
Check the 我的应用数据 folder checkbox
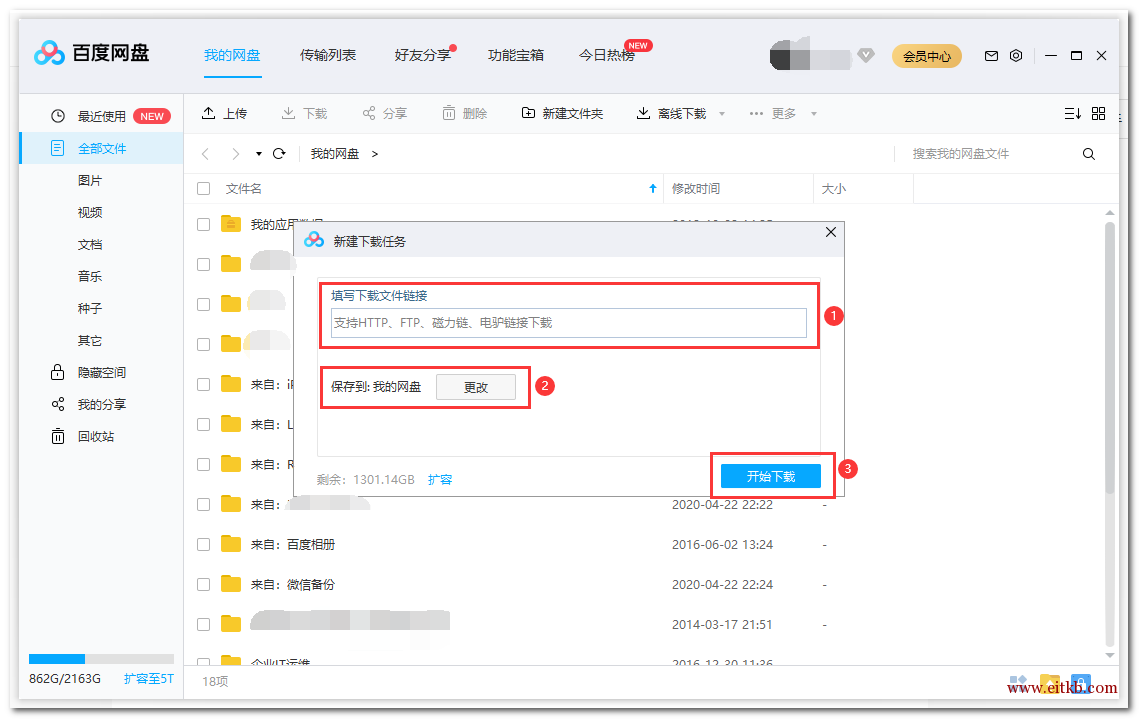coord(203,224)
